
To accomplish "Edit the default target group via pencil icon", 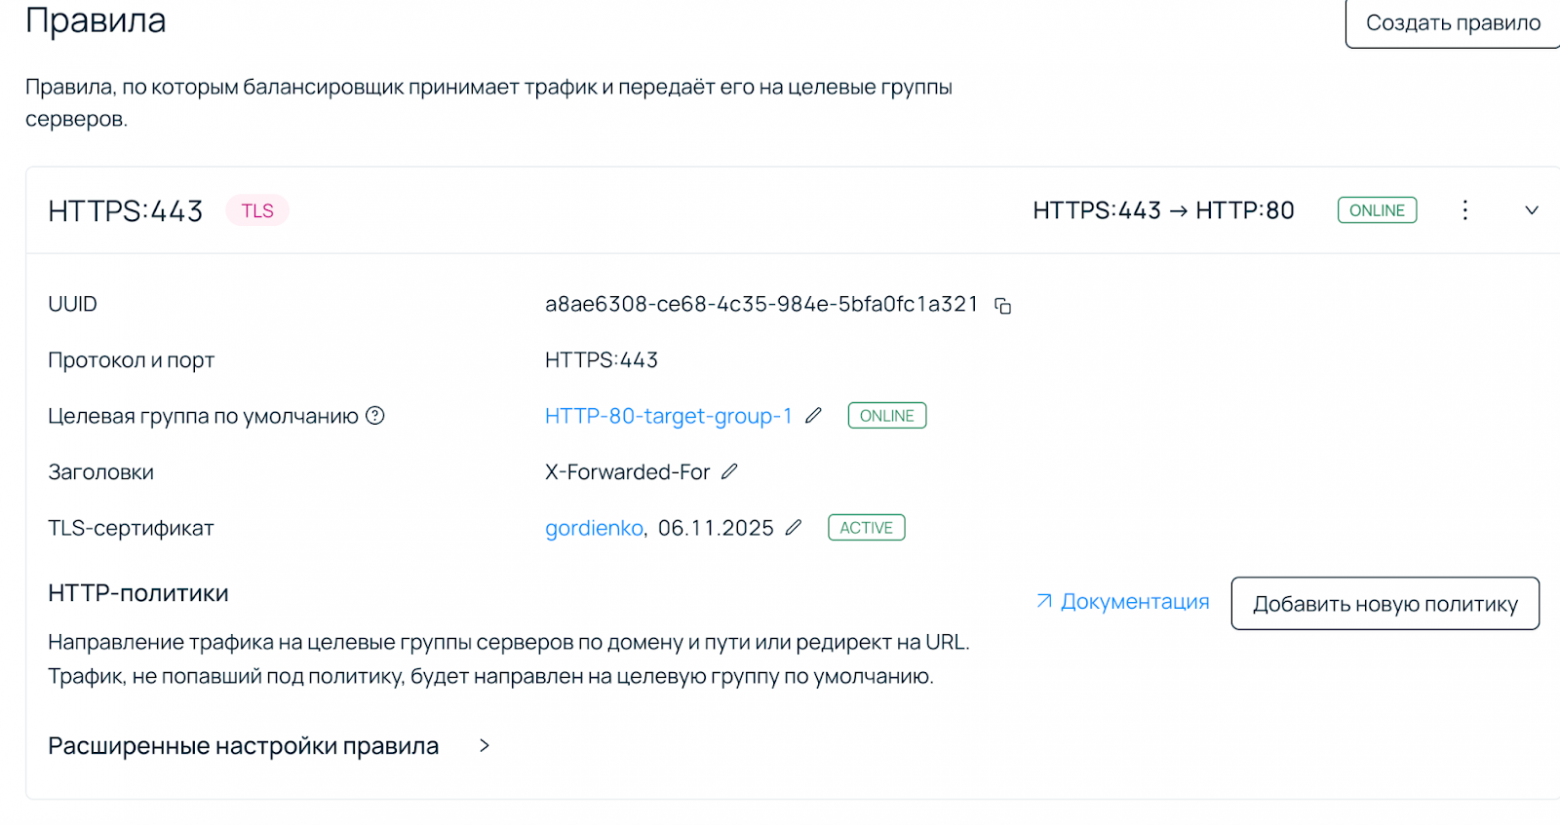I will 812,416.
